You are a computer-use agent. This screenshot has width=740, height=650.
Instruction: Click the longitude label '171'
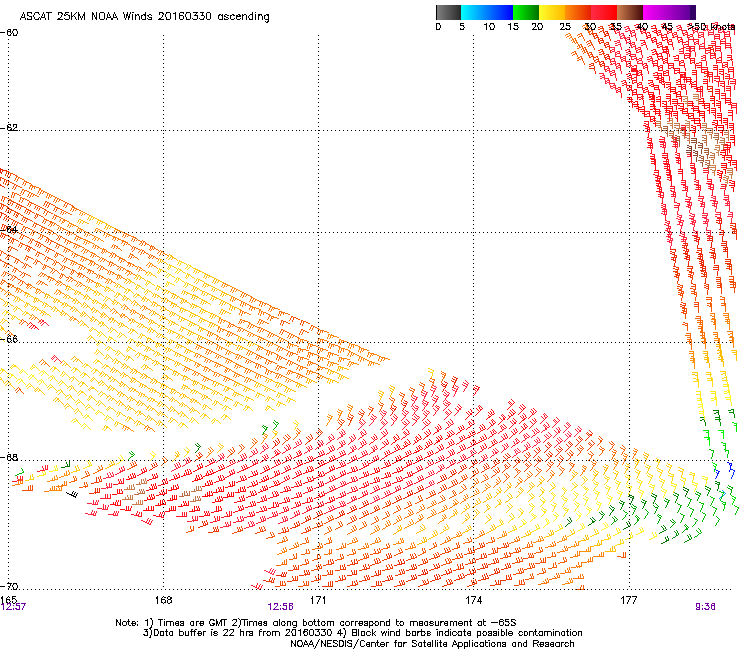coord(318,599)
